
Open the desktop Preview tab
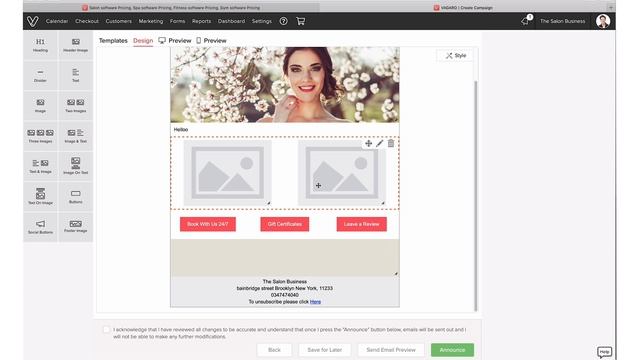(175, 40)
